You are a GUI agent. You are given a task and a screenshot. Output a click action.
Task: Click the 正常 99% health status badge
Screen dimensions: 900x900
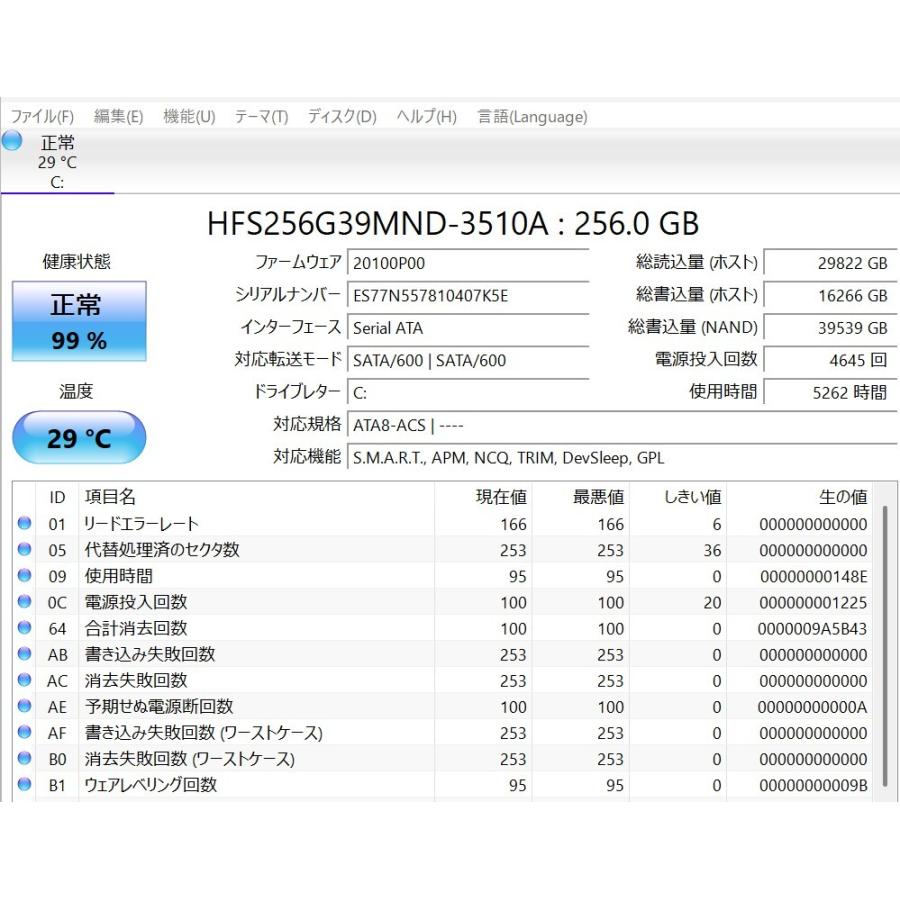point(79,321)
